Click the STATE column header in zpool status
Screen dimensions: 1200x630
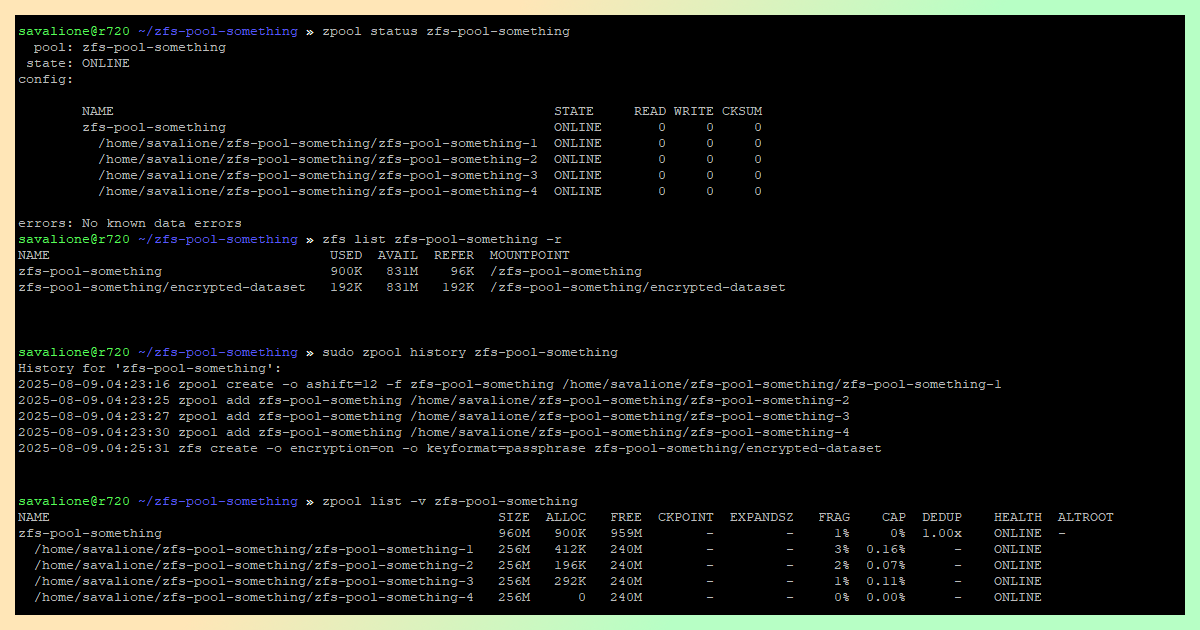click(574, 111)
